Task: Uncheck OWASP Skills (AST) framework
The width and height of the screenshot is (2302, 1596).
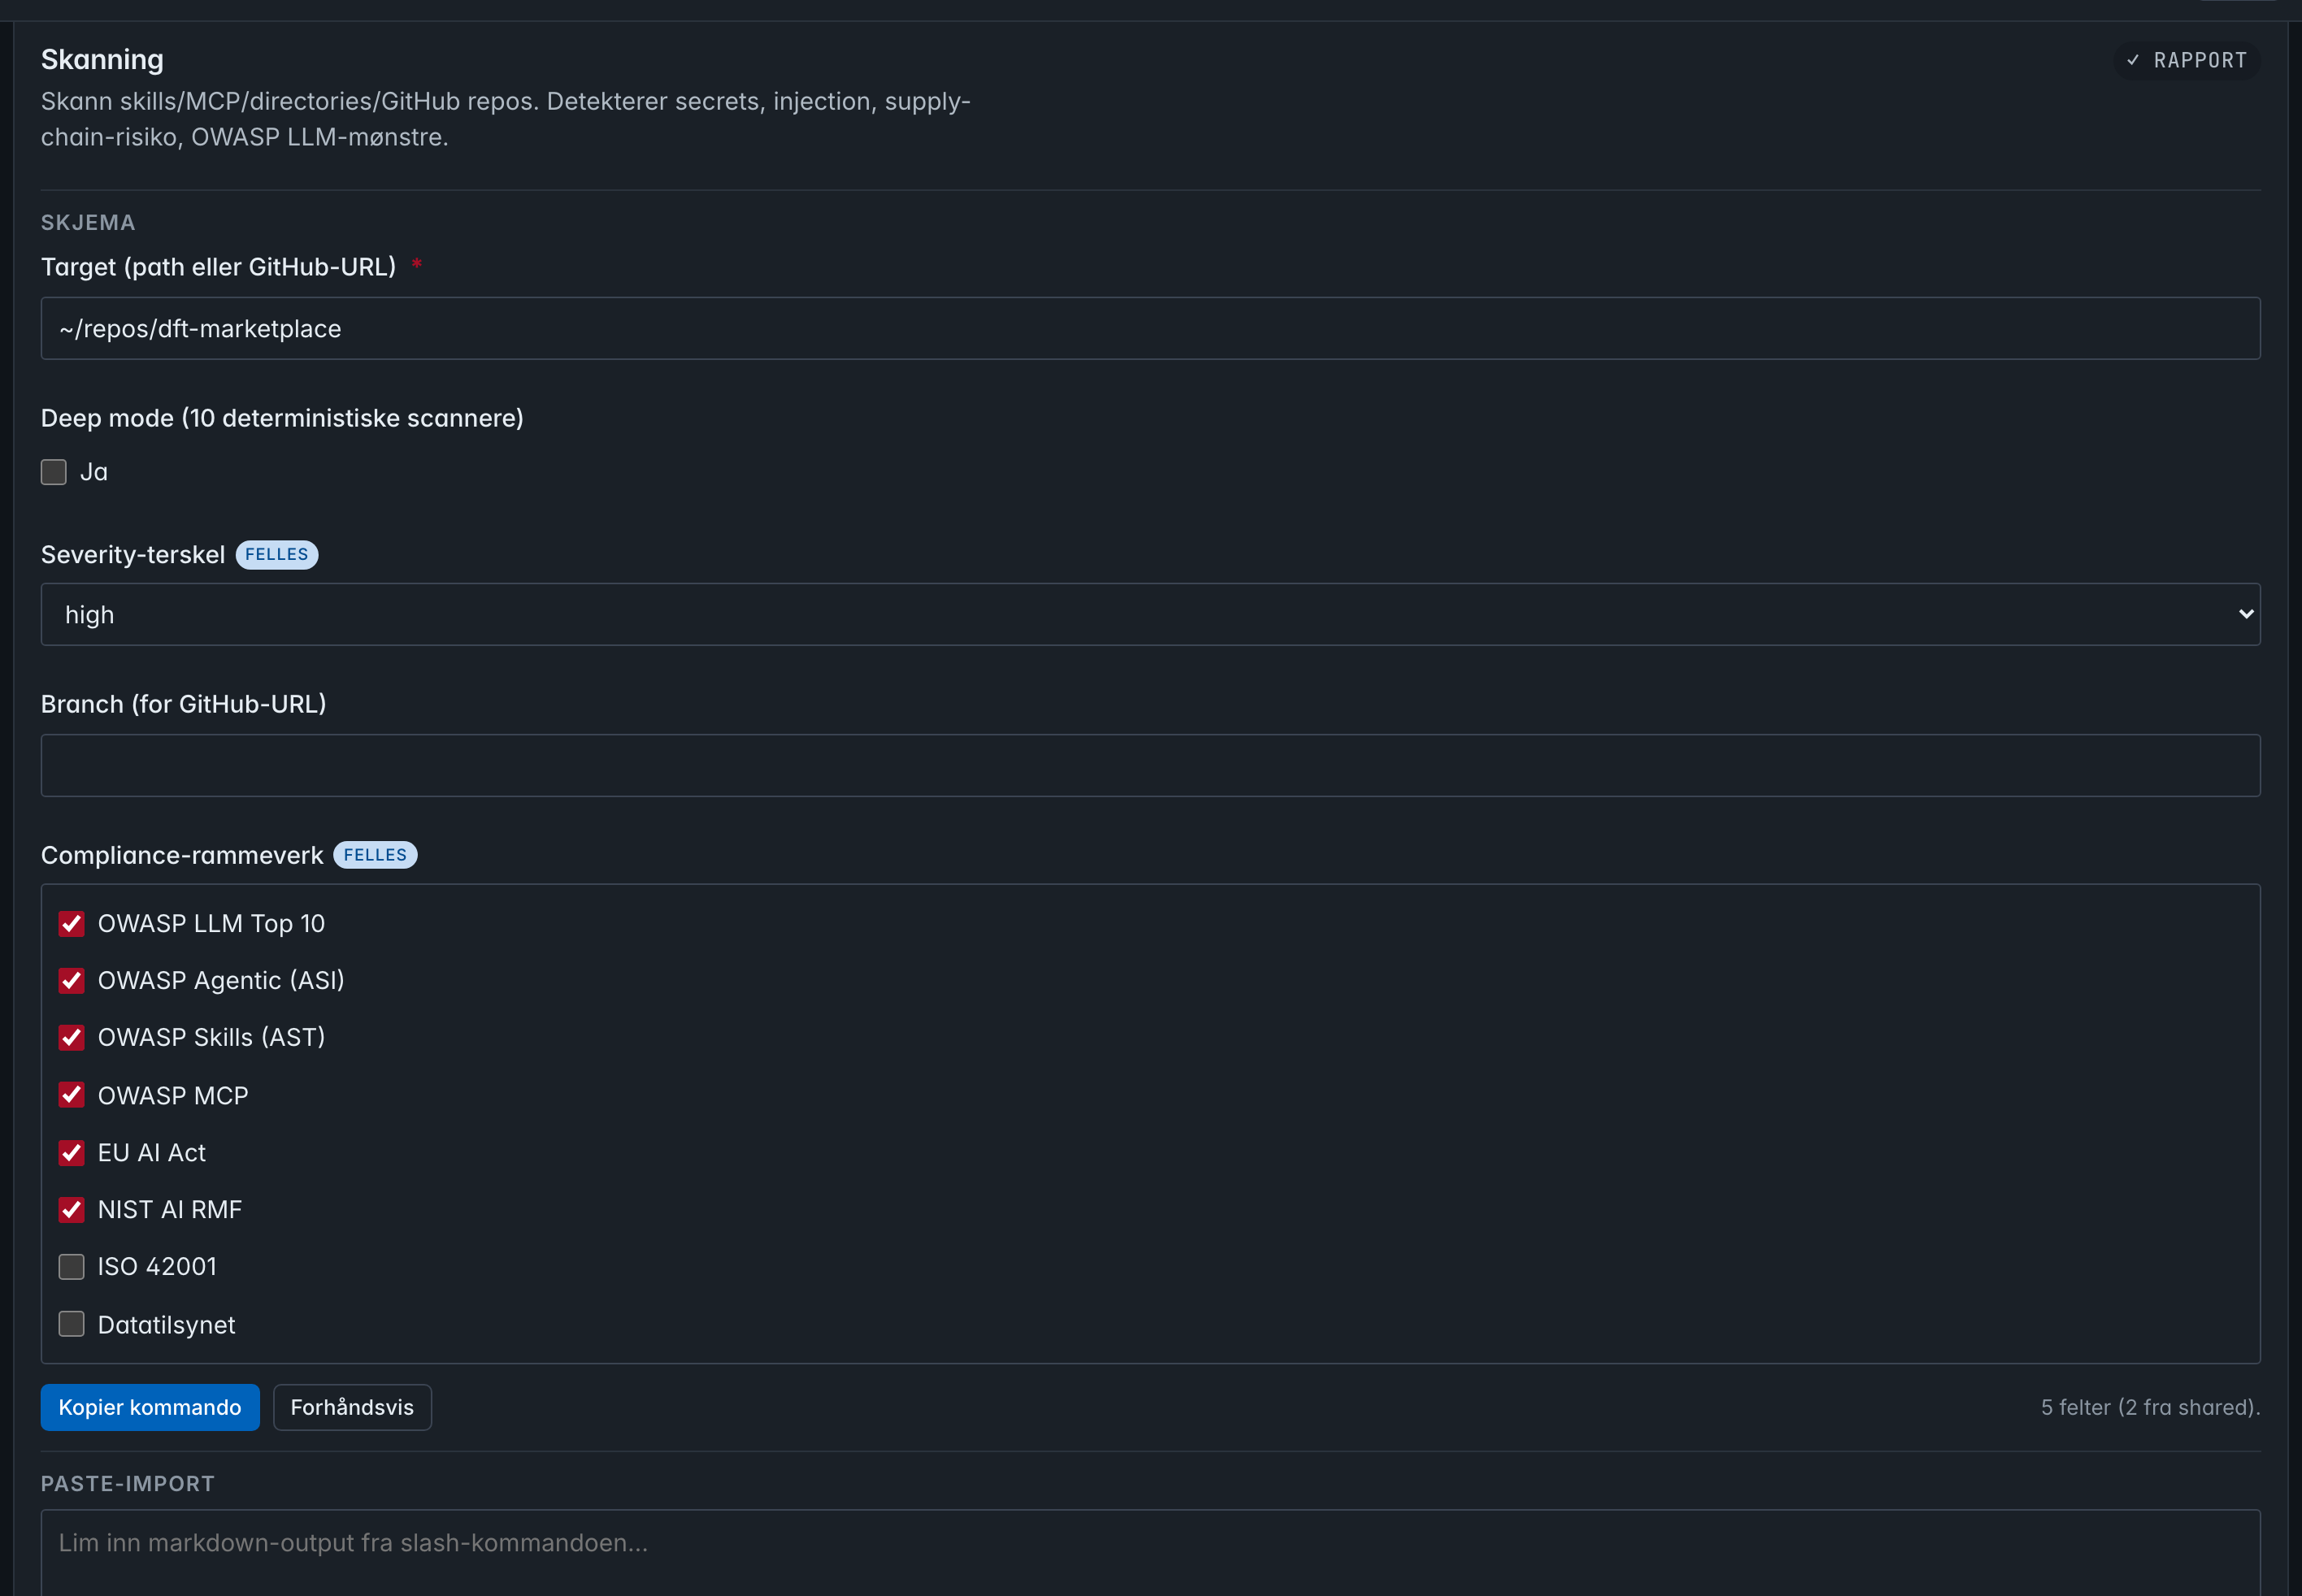Action: pyautogui.click(x=71, y=1038)
